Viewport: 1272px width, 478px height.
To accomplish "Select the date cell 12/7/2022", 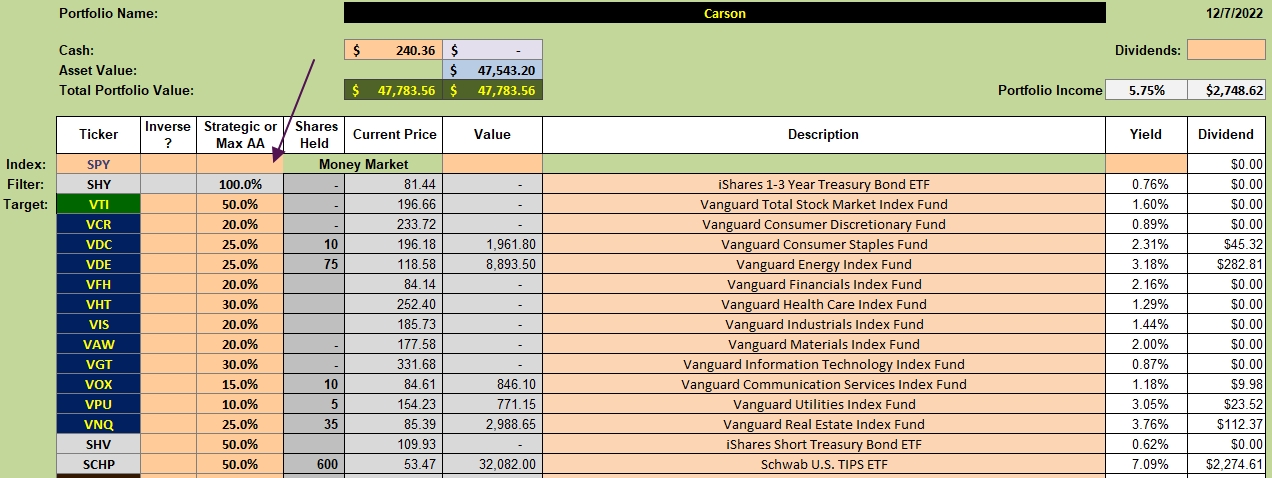I will [1233, 13].
